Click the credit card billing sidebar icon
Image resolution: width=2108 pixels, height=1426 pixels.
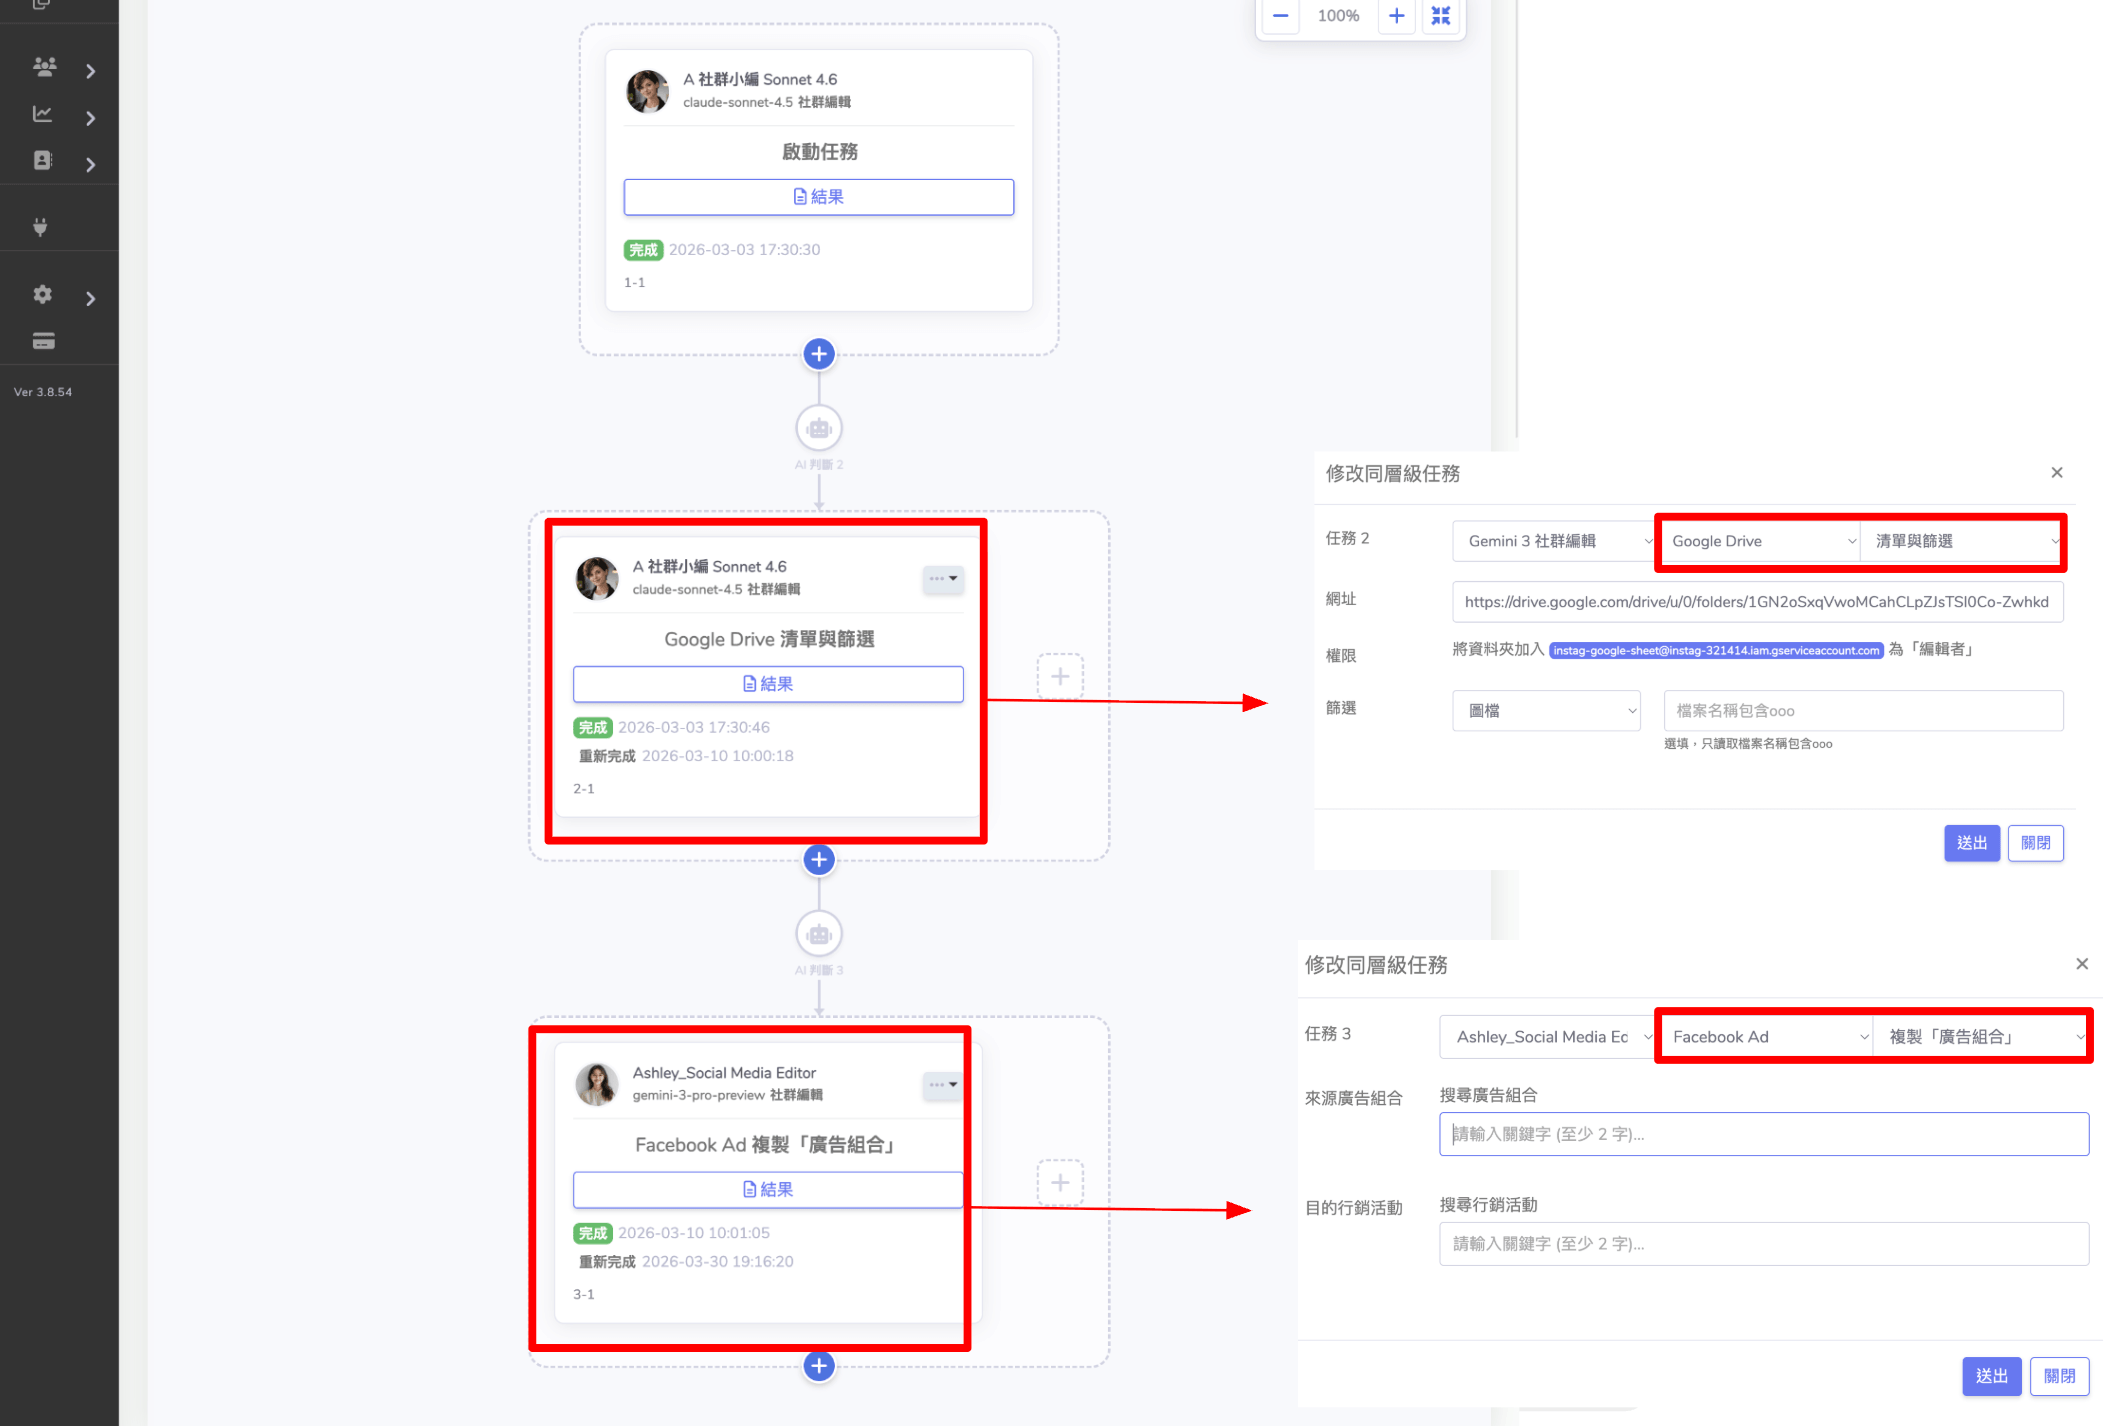coord(43,341)
